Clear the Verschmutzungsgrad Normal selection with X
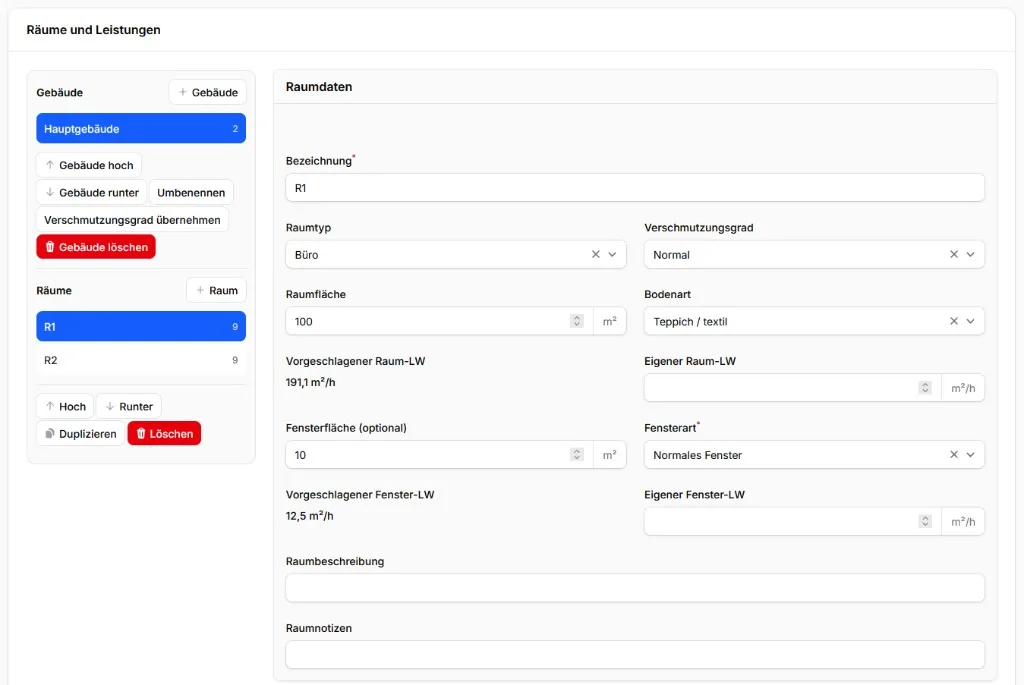The height and width of the screenshot is (685, 1024). click(x=953, y=255)
